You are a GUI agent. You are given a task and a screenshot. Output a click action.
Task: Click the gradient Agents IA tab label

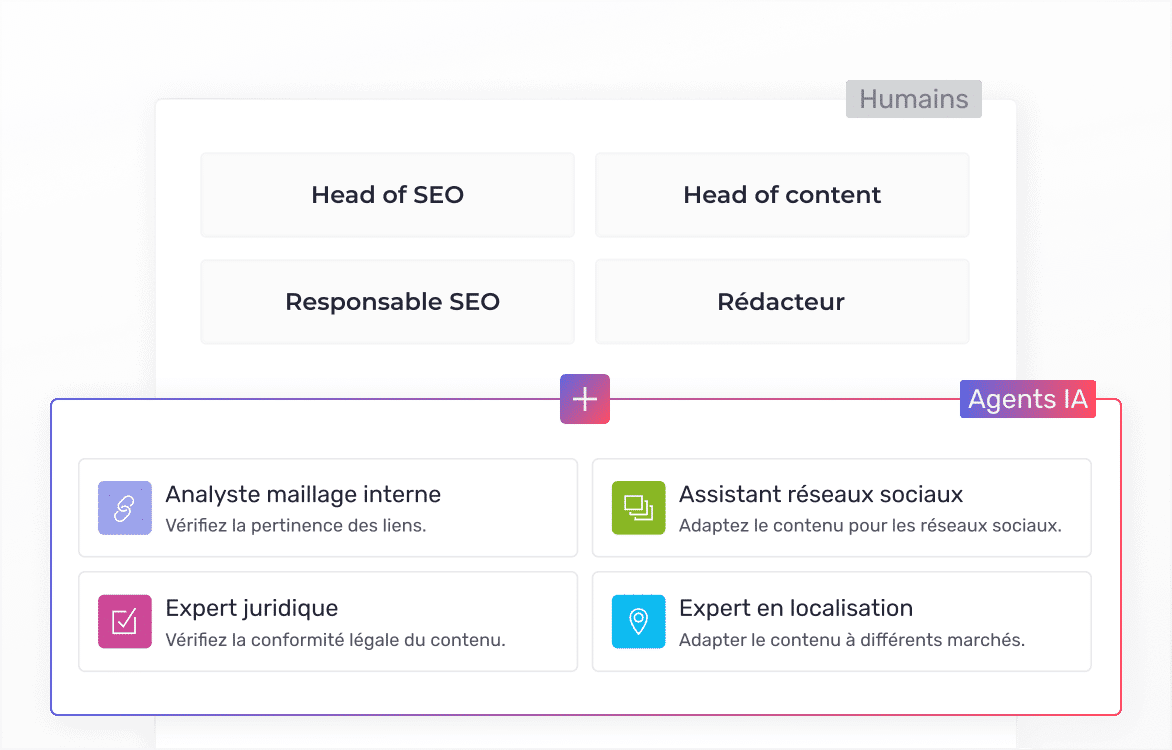pos(1027,400)
